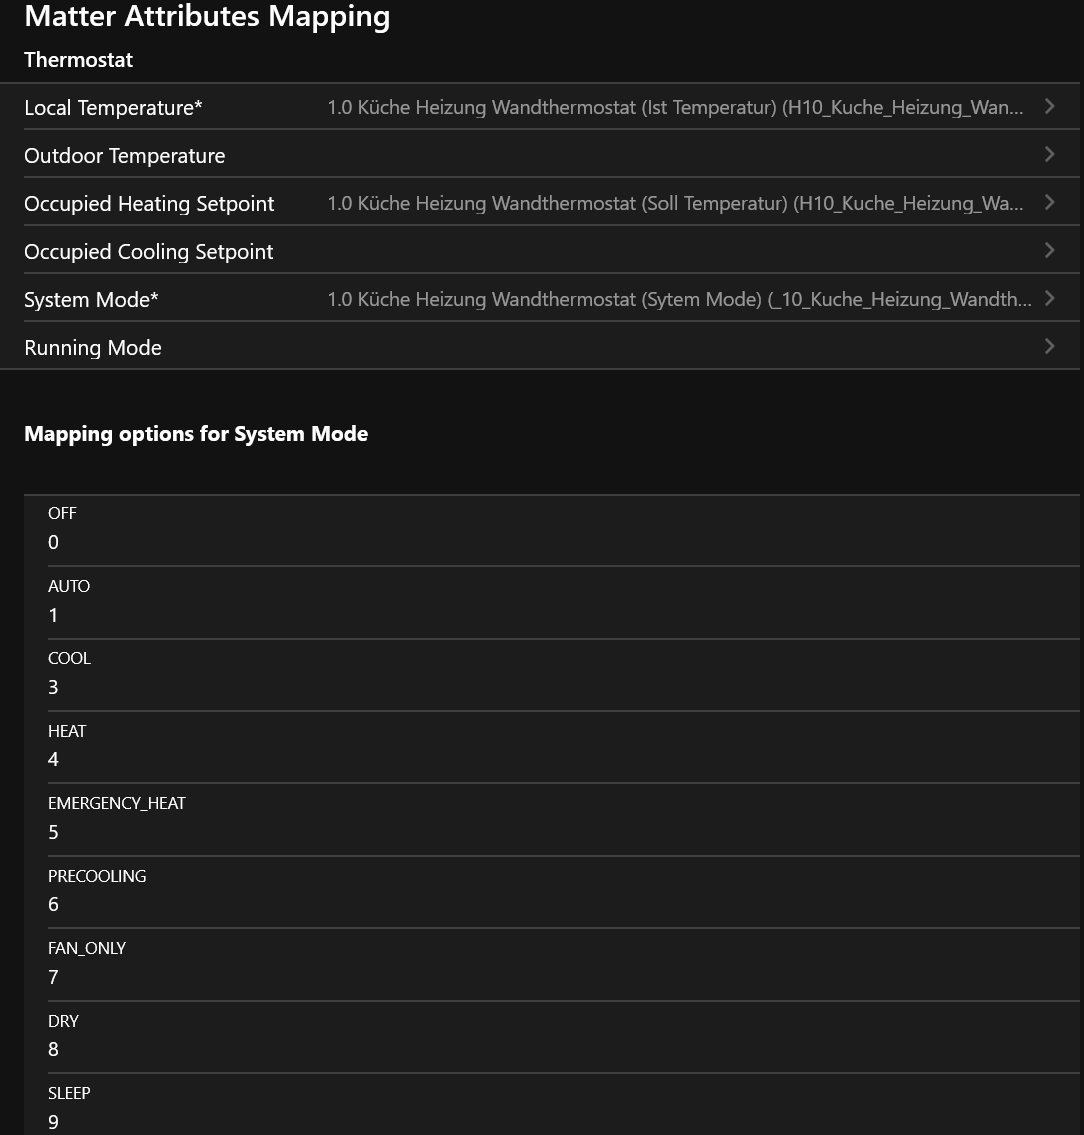Select the DRY mapping value field

(560, 1049)
